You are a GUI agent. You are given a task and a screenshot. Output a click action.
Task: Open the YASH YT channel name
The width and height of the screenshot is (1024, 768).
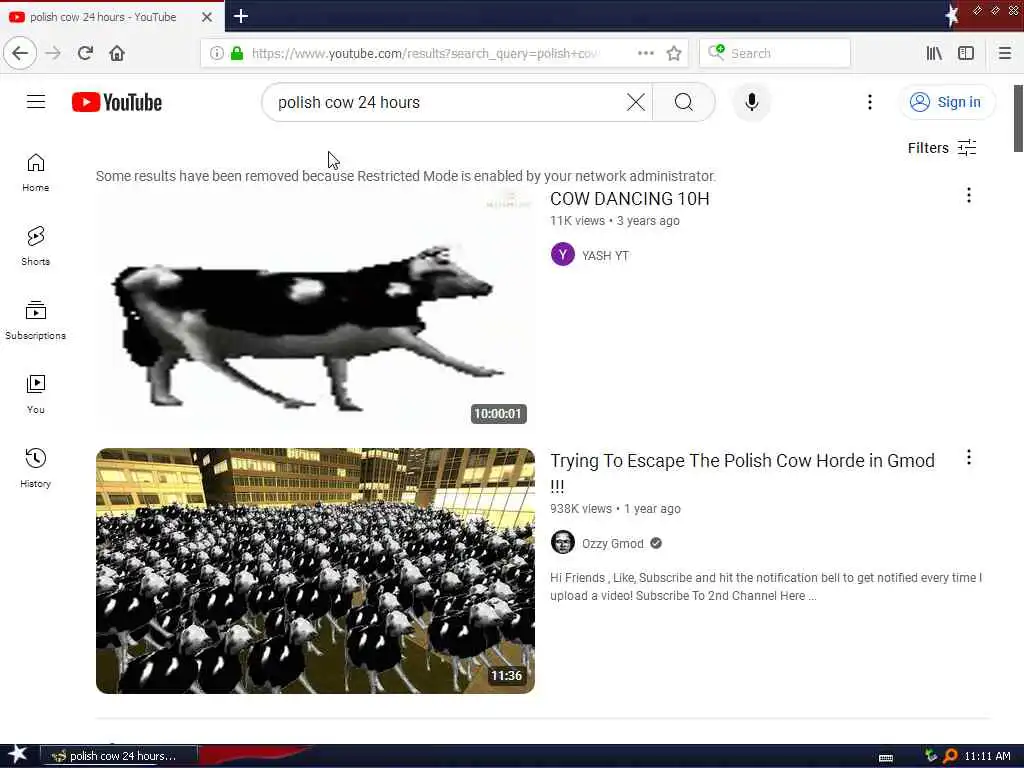[605, 255]
